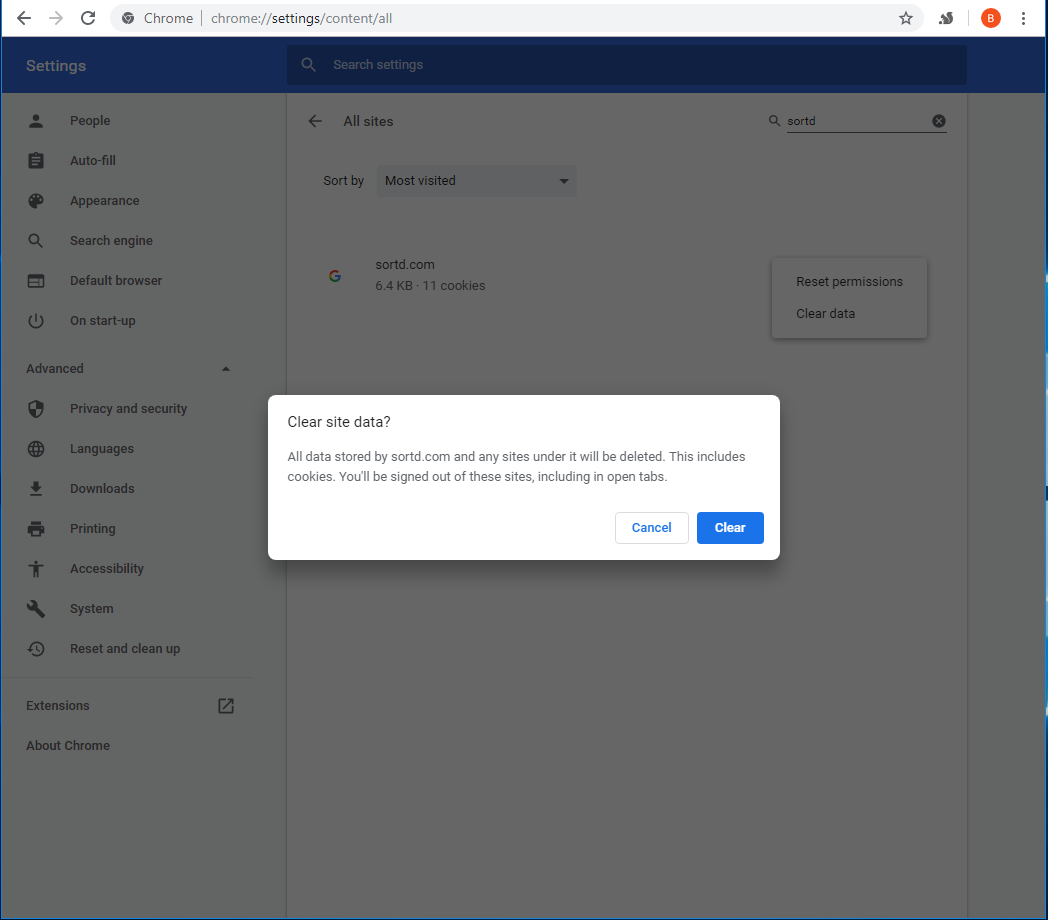Select Clear data from the menu
1048x920 pixels.
click(x=849, y=314)
